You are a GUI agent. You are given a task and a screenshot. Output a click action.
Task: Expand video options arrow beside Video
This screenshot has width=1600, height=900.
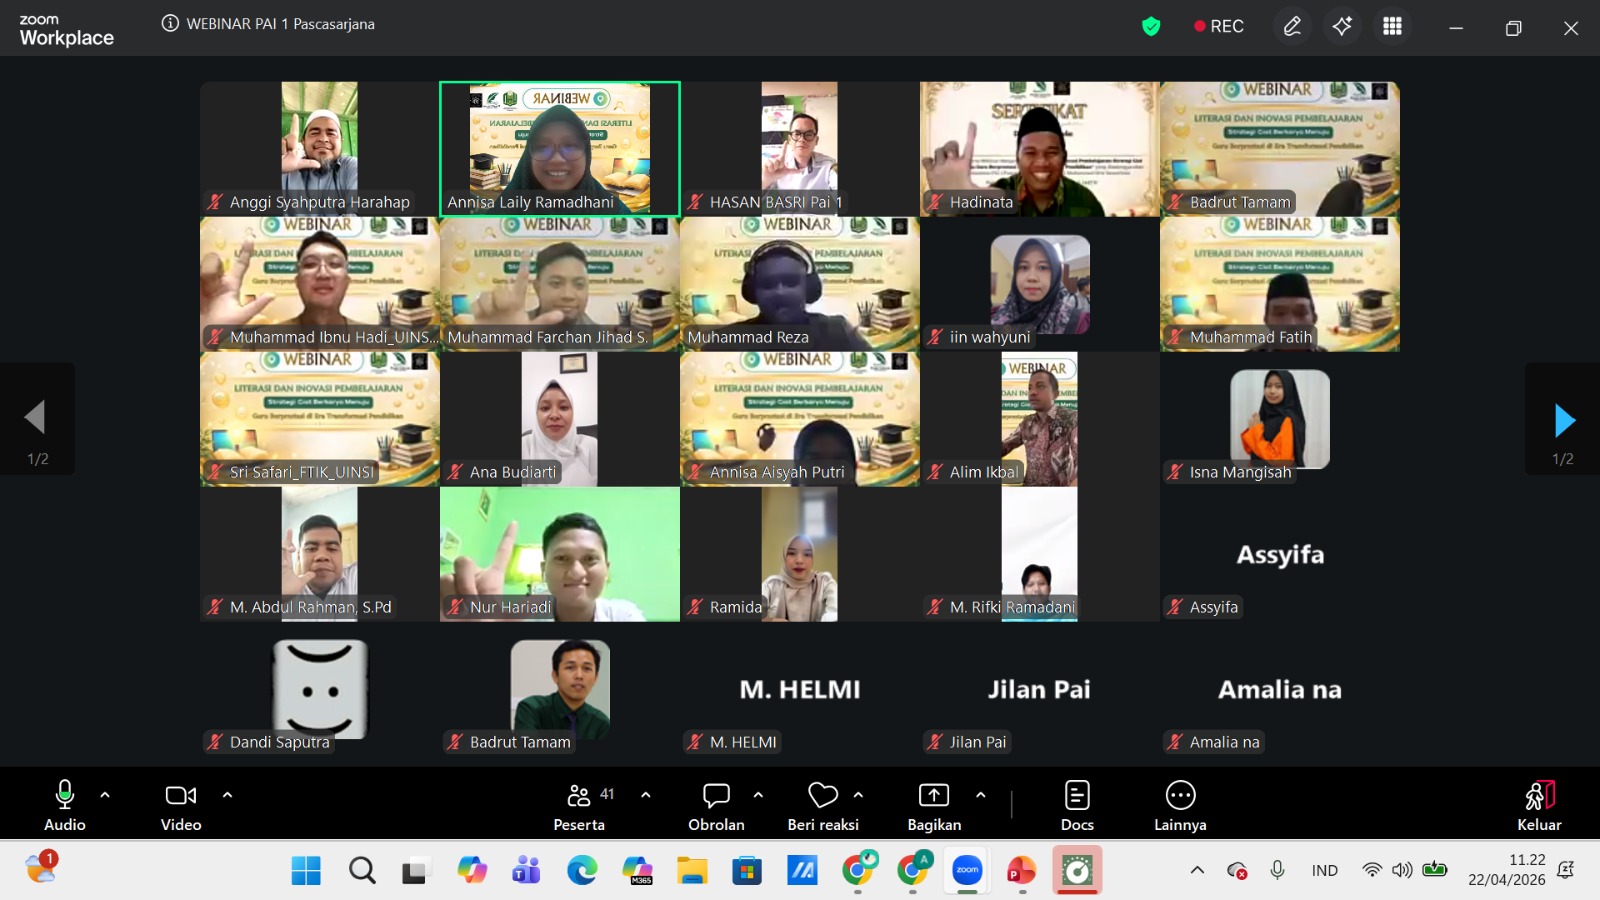coord(227,795)
